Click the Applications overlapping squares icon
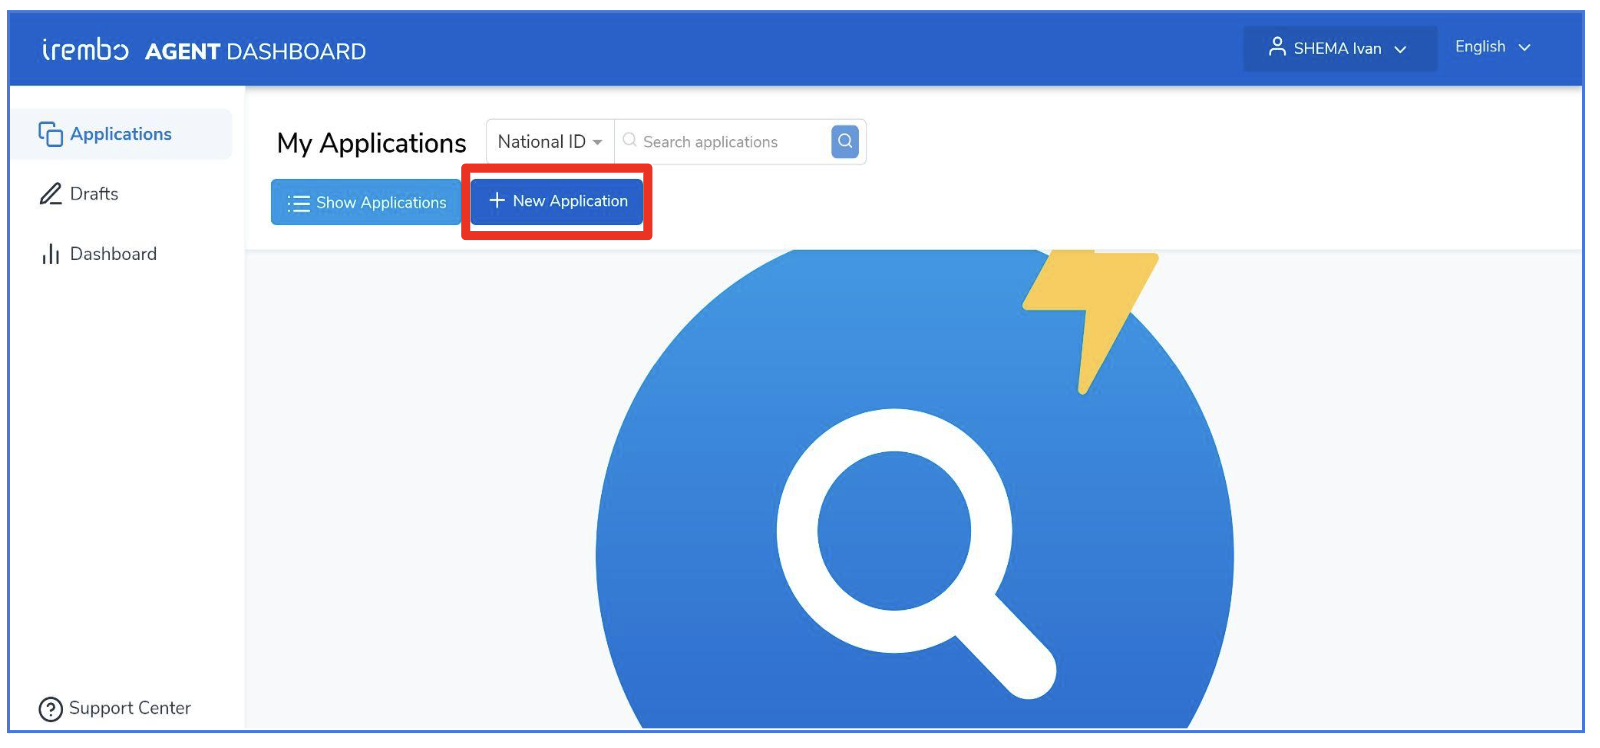 [x=50, y=134]
